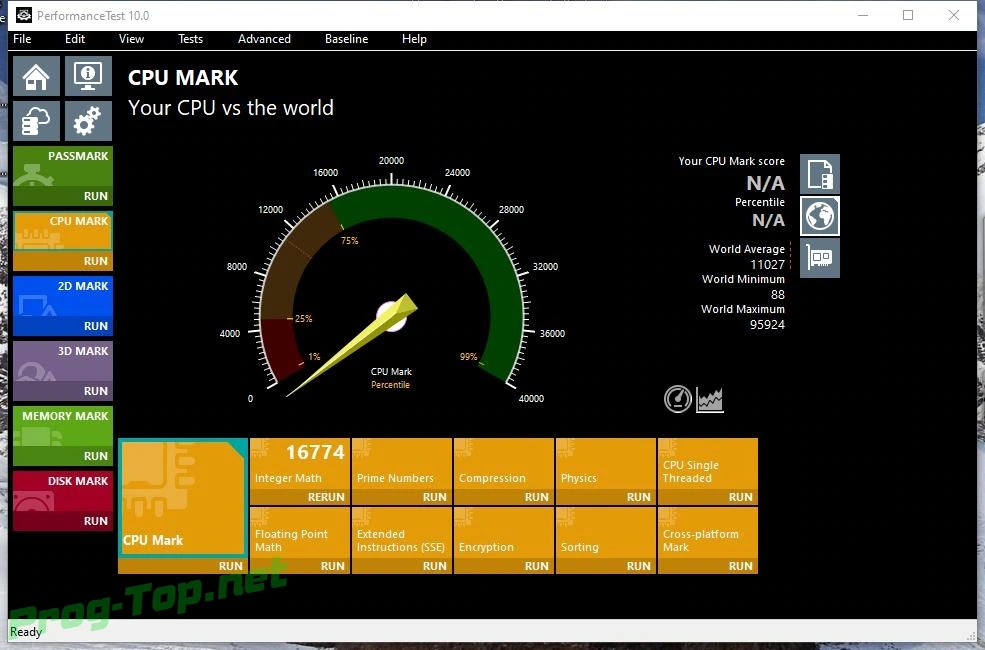Open the Advanced menu

pyautogui.click(x=264, y=39)
